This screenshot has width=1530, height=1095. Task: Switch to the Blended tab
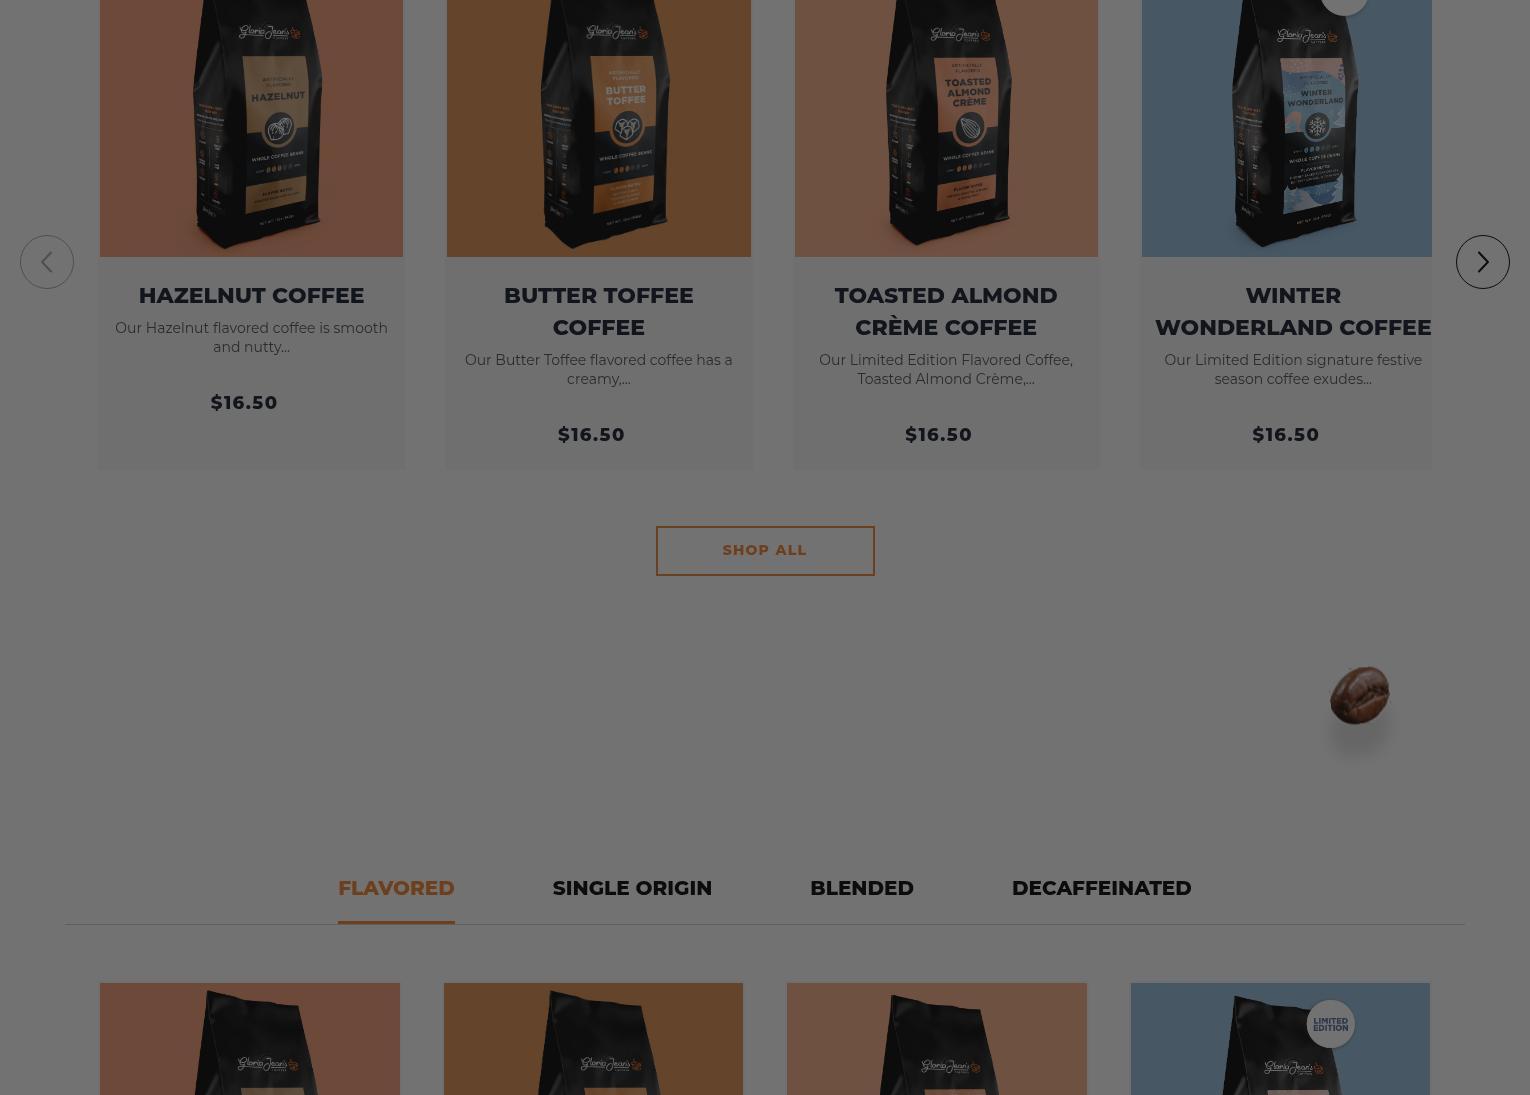pyautogui.click(x=861, y=888)
